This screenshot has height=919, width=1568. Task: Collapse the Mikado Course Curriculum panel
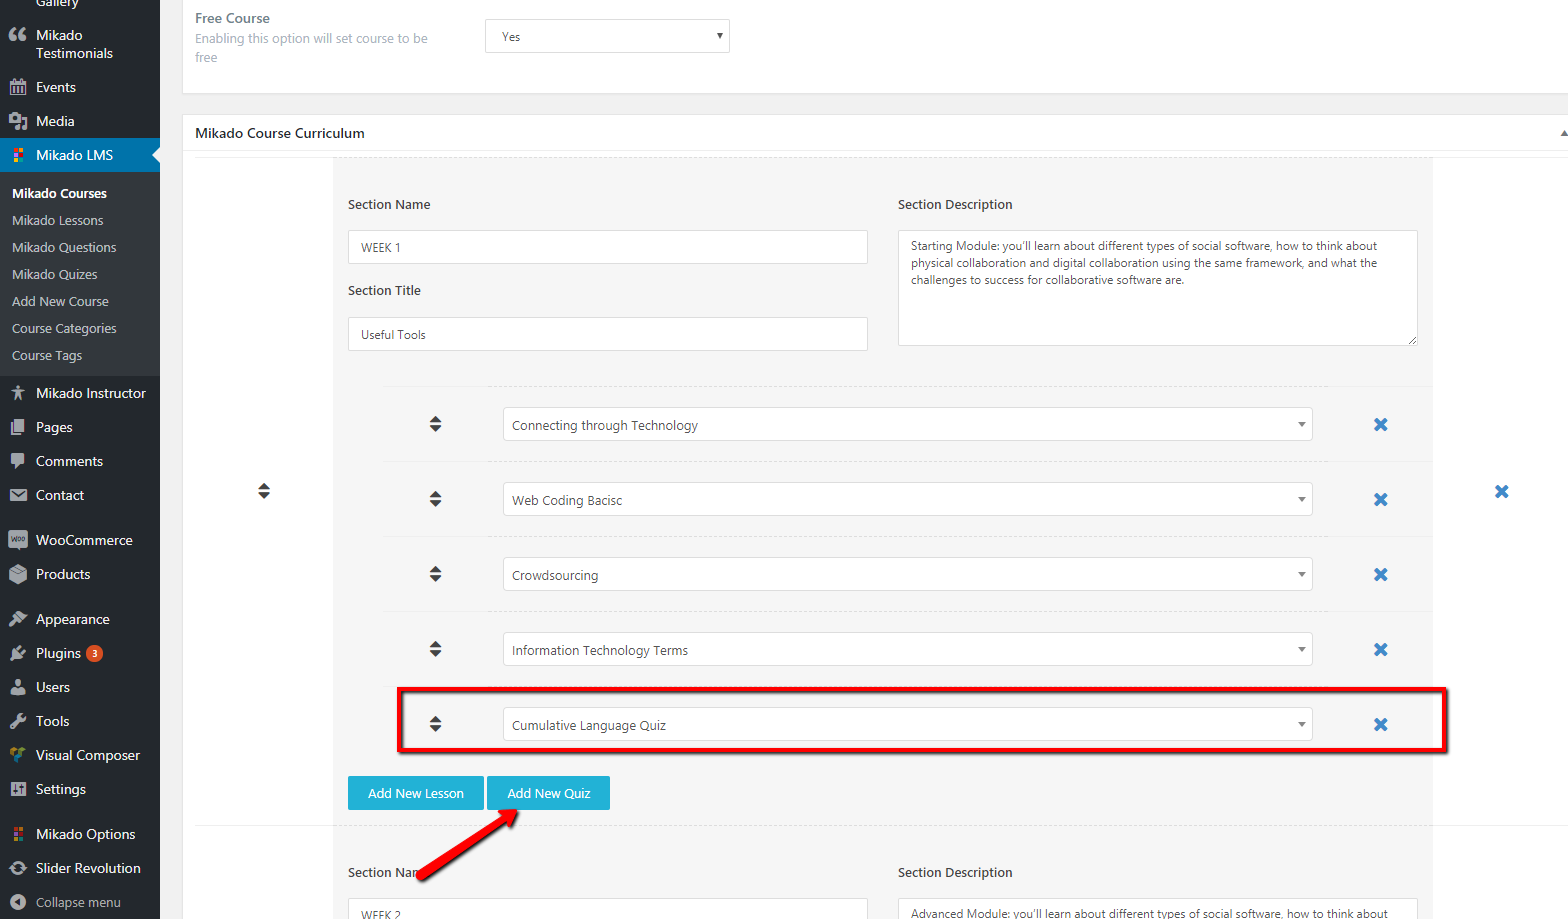[1563, 133]
